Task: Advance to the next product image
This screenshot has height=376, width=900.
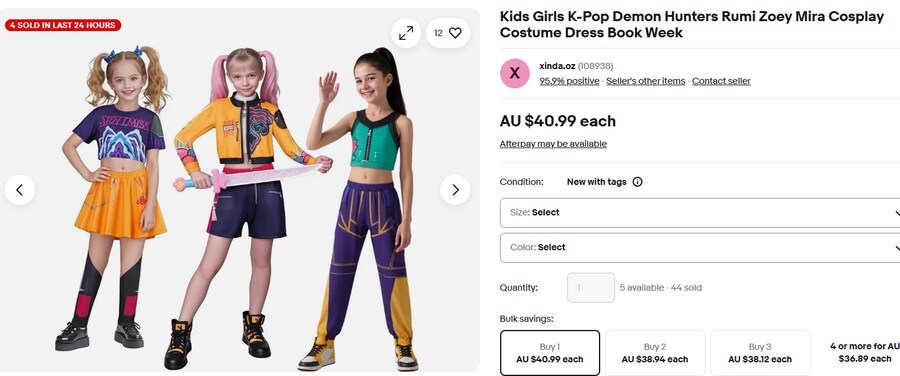Action: click(x=455, y=190)
